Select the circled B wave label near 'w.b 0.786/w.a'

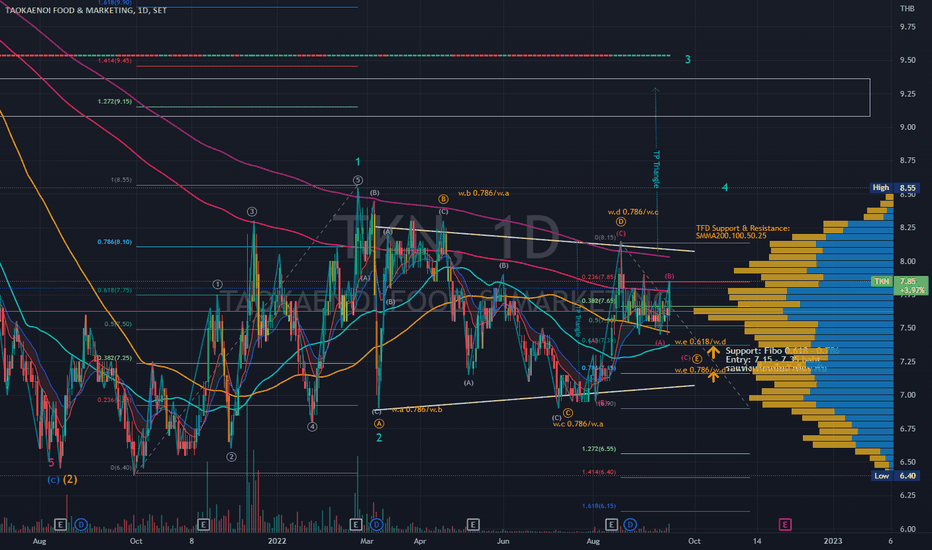click(443, 199)
